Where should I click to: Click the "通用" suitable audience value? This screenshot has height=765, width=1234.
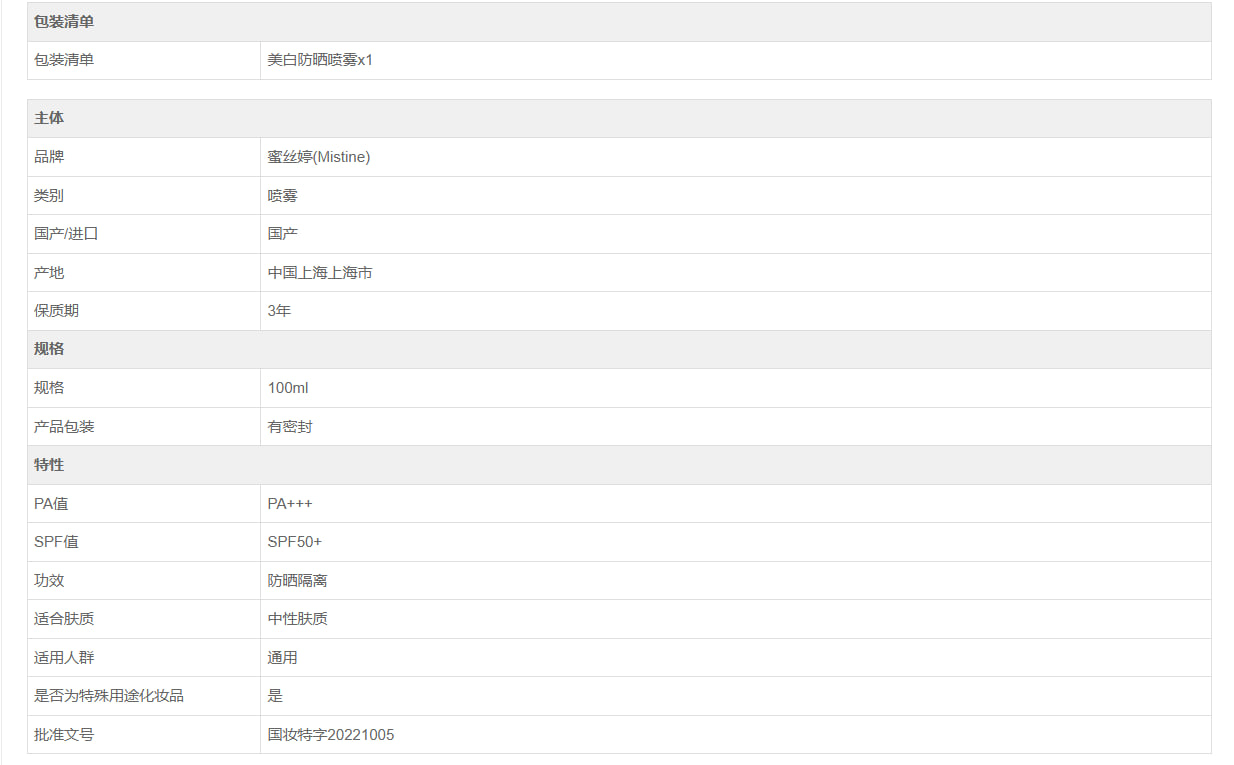coord(282,658)
